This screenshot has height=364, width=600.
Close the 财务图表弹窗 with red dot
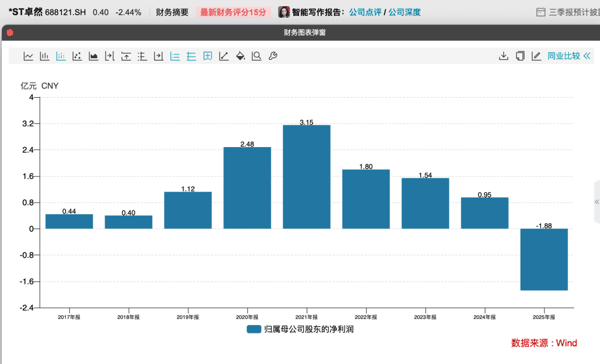click(x=10, y=33)
